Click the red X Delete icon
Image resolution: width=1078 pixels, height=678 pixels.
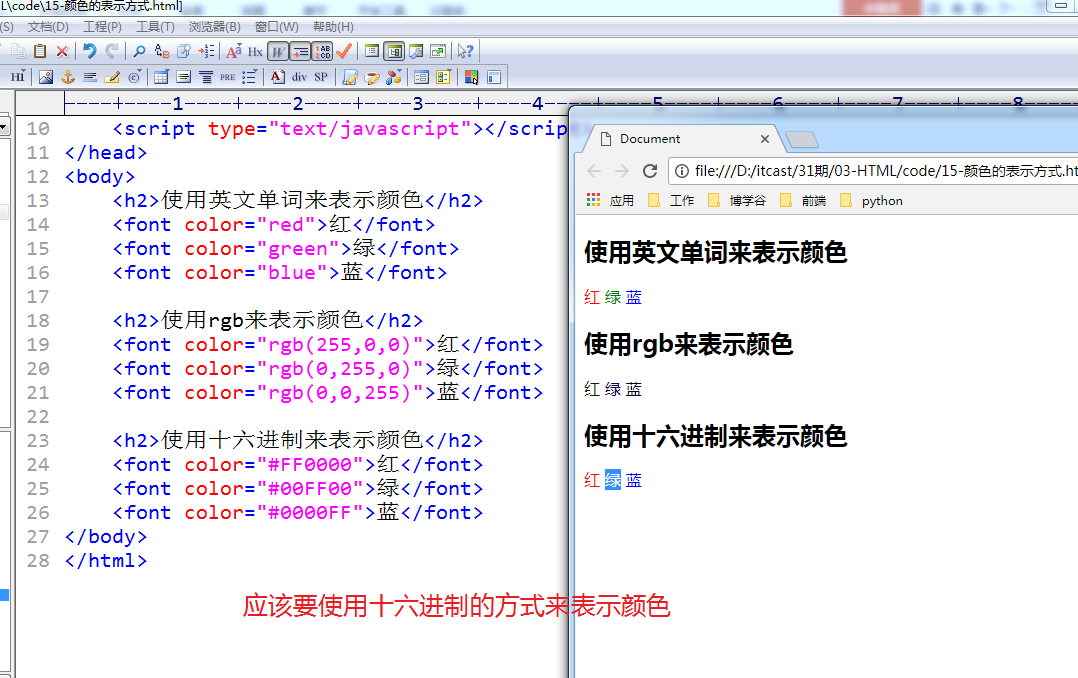click(x=62, y=51)
